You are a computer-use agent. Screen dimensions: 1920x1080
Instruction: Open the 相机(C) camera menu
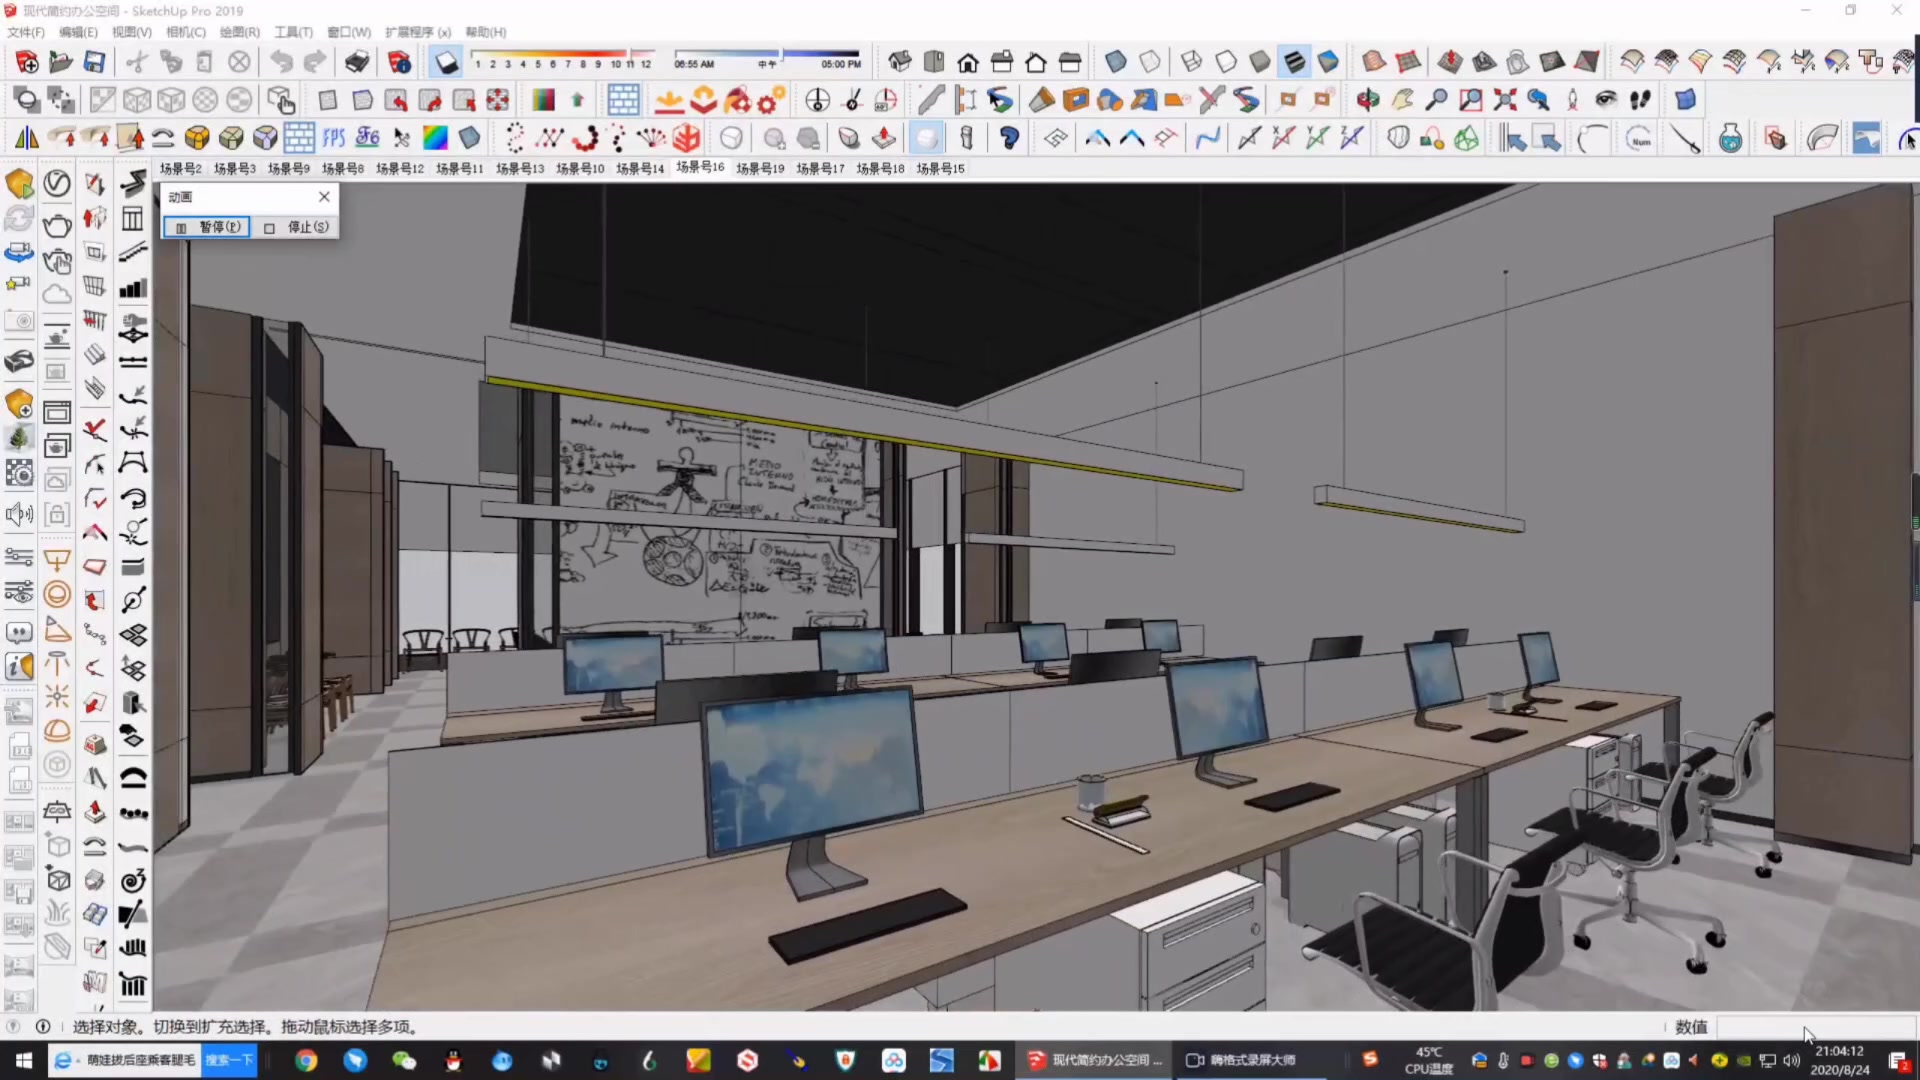[185, 32]
